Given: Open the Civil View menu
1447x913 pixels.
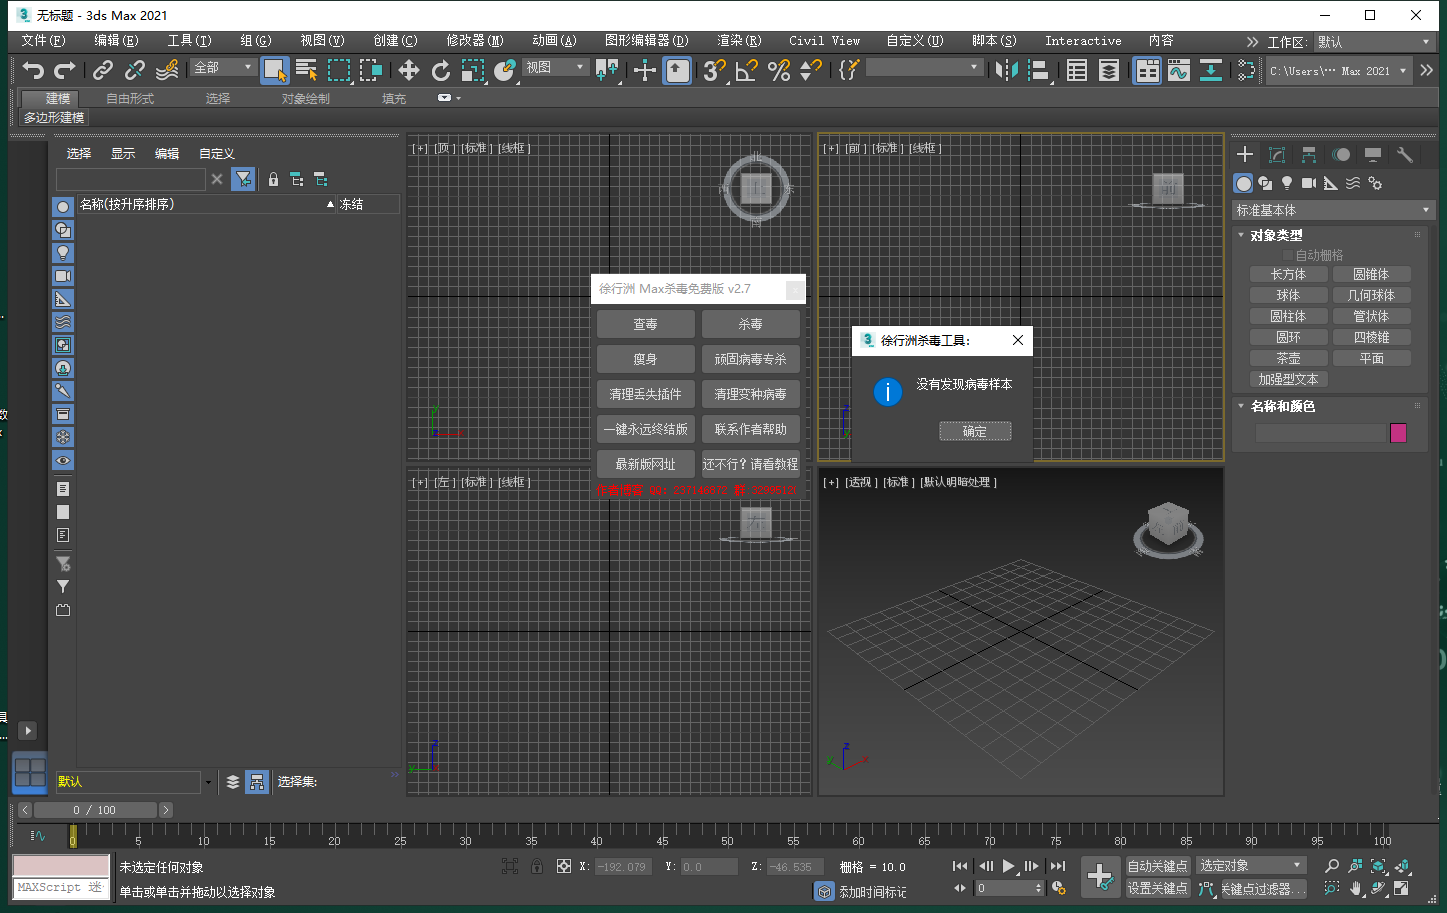Looking at the screenshot, I should click(x=824, y=41).
